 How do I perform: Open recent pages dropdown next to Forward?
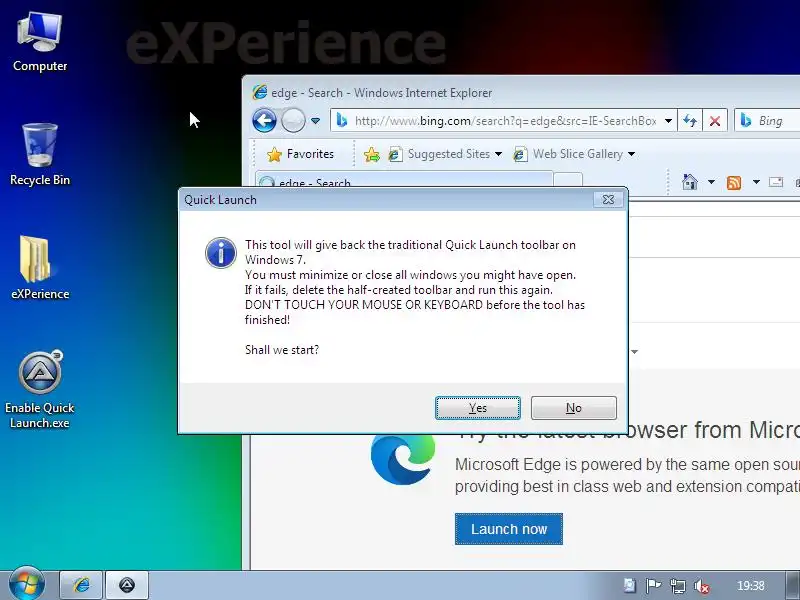pos(315,121)
